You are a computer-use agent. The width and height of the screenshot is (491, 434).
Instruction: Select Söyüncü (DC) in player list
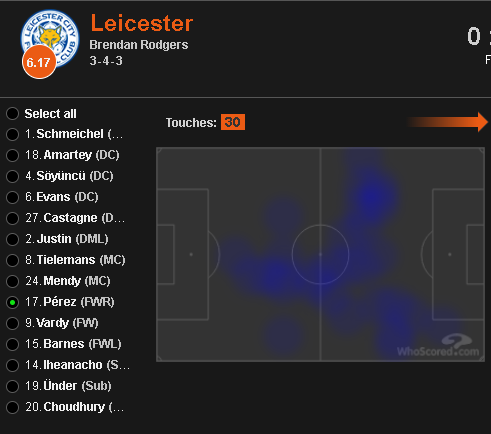click(x=12, y=176)
